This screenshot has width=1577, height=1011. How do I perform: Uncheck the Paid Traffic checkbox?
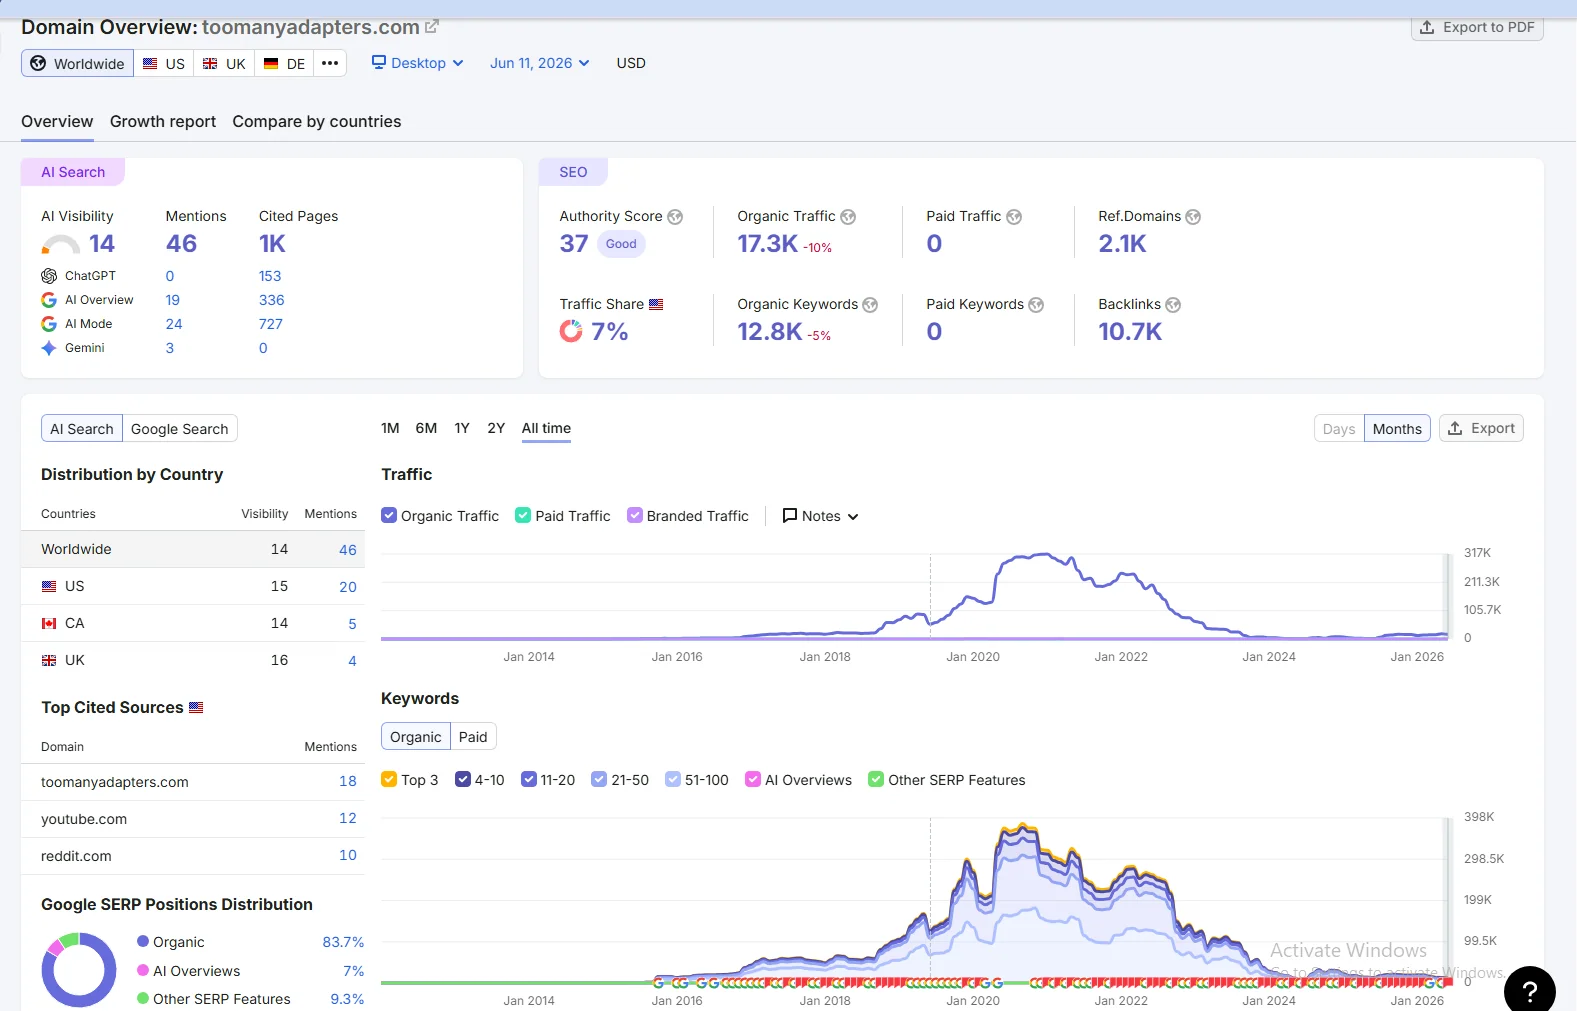(523, 516)
